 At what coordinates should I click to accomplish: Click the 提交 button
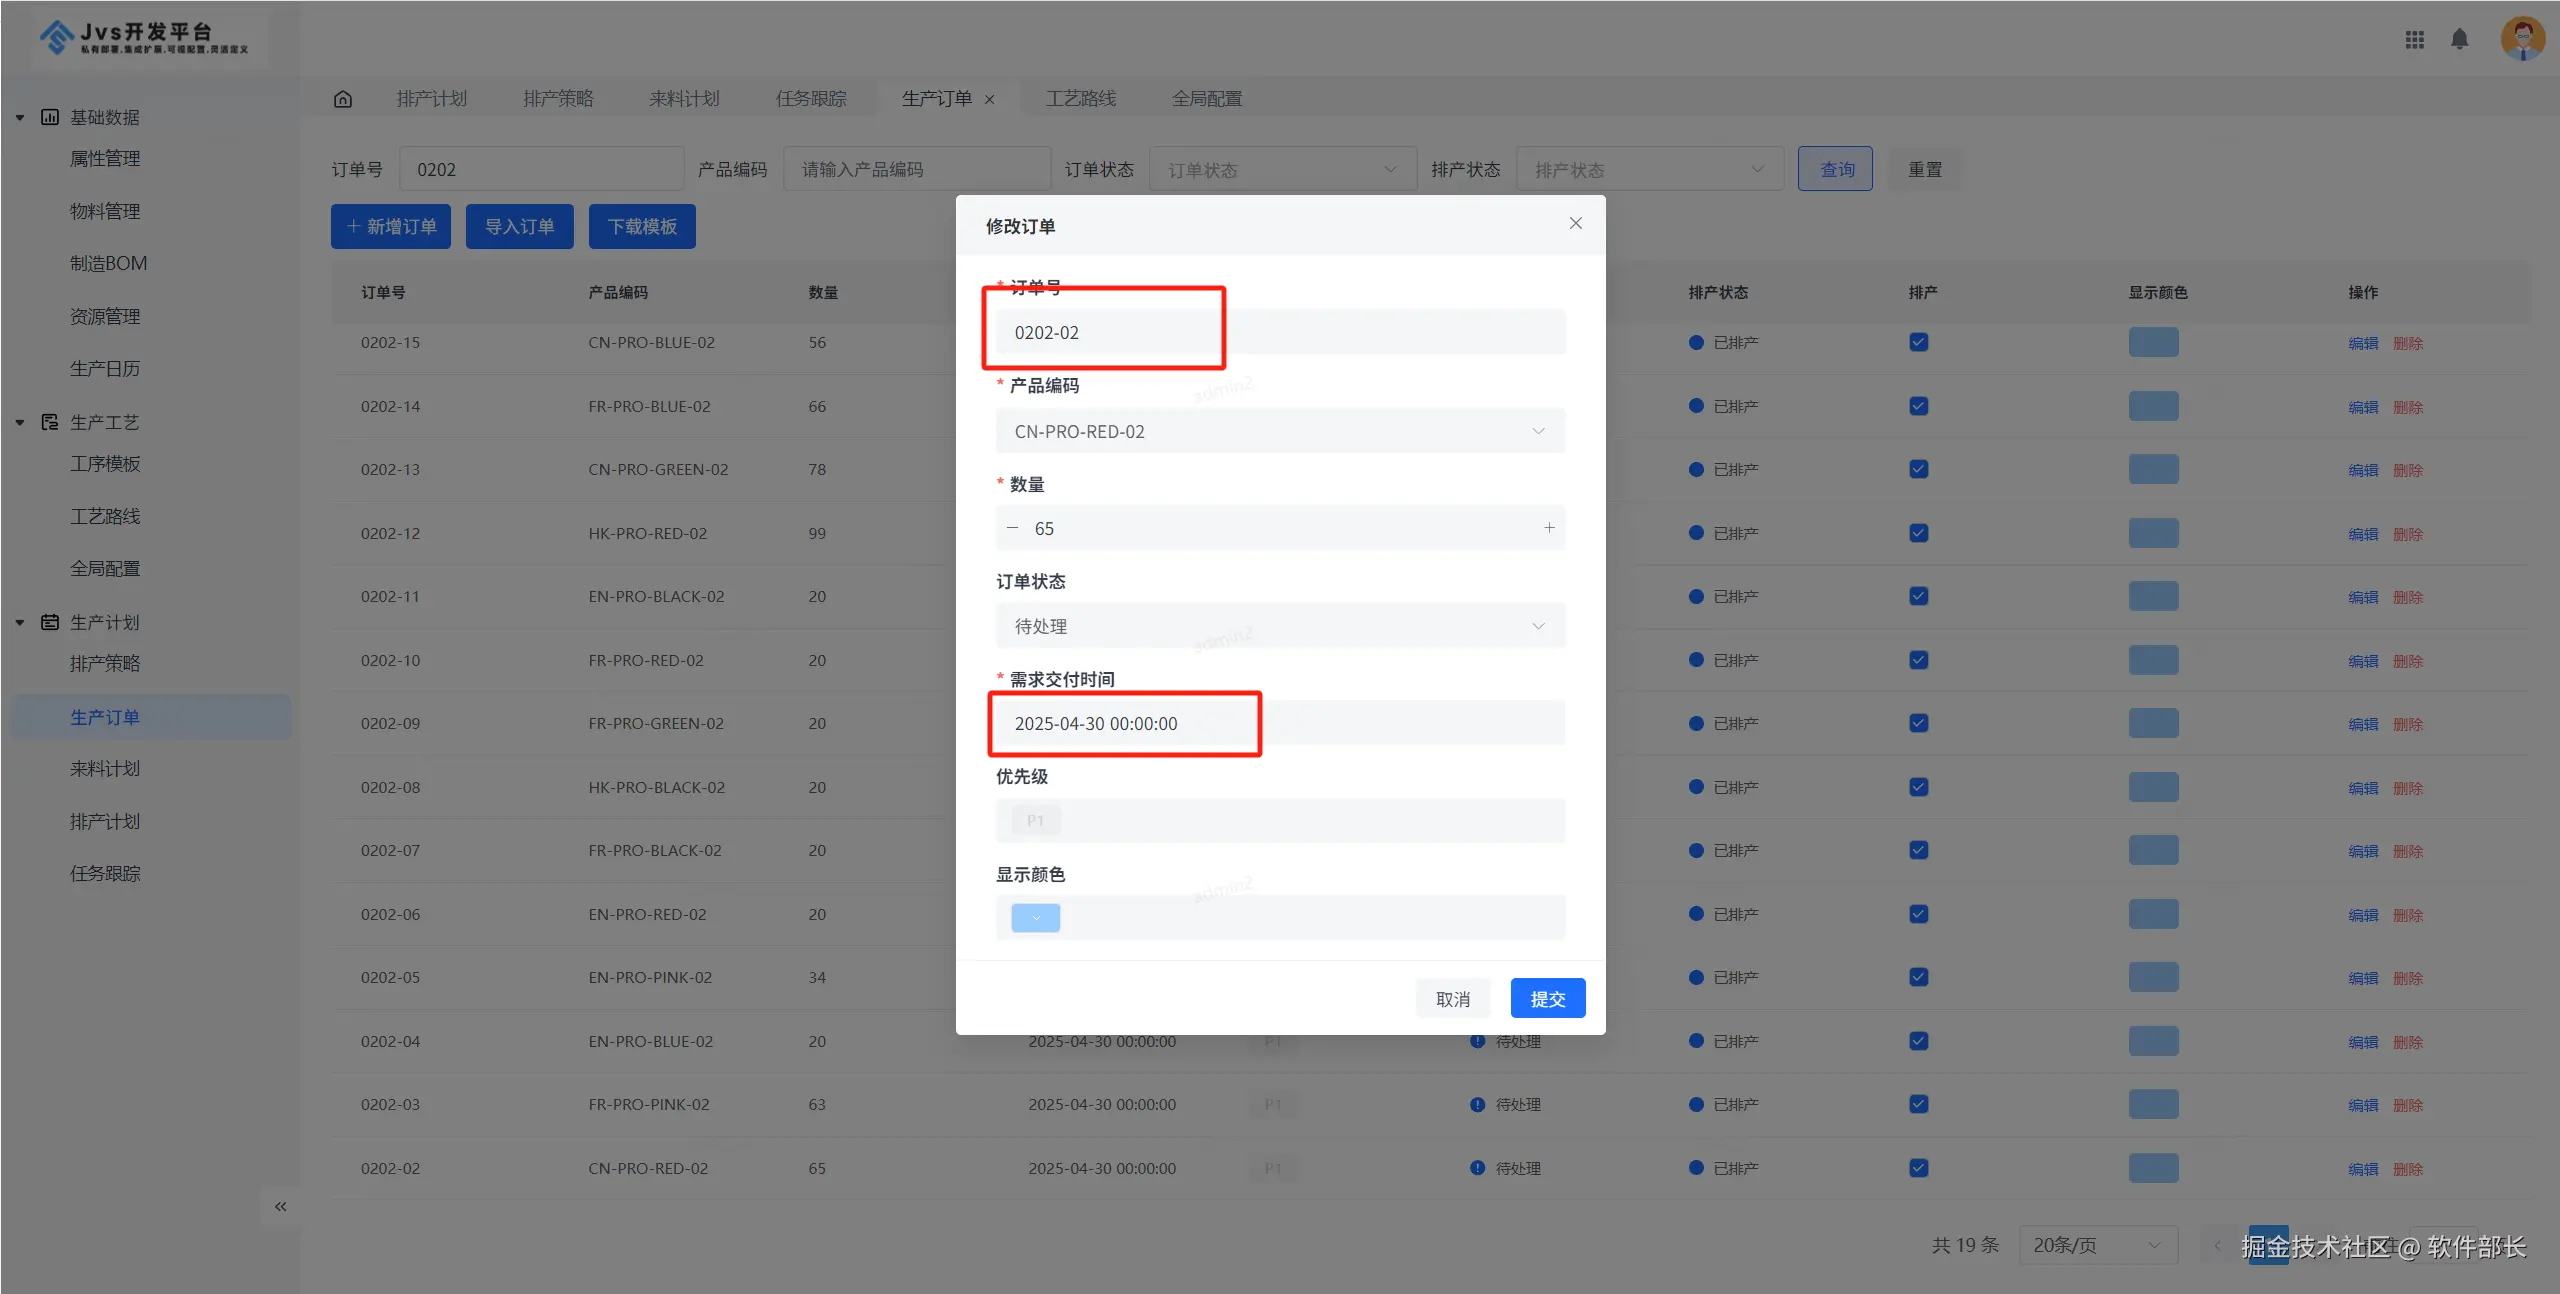coord(1547,998)
